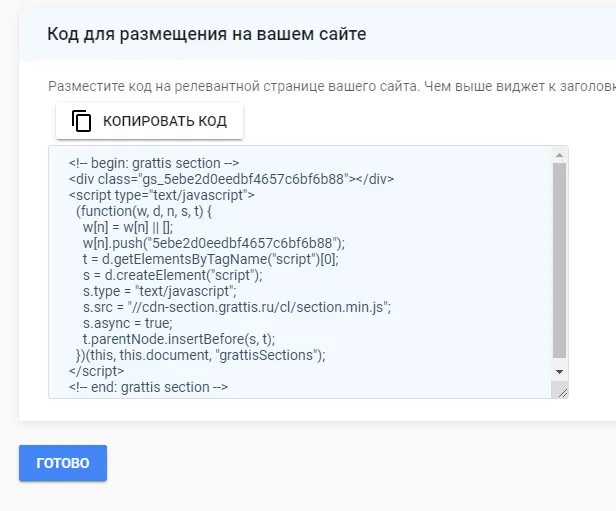The image size is (616, 511).
Task: Click the div class gs_5ebe2d0eedbf4657c6bf6b88 line
Action: tap(231, 179)
